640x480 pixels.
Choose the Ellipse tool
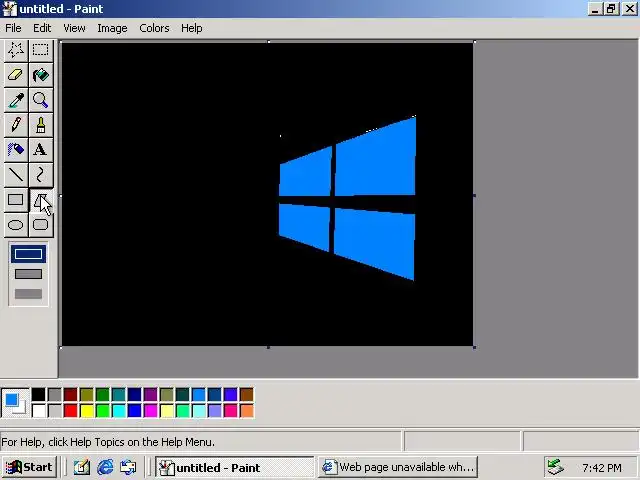click(x=16, y=225)
